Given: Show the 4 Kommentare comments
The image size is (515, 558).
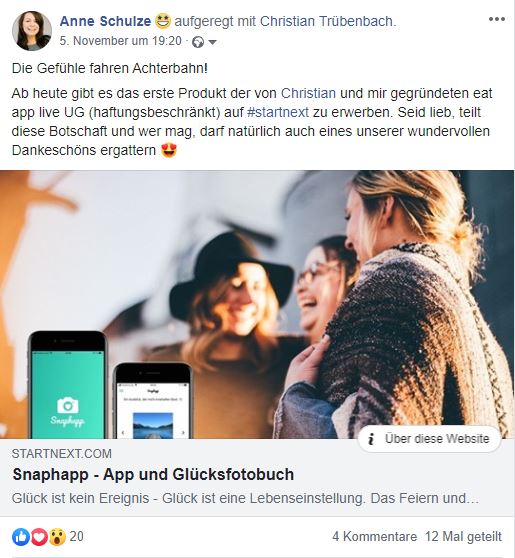Looking at the screenshot, I should point(374,536).
